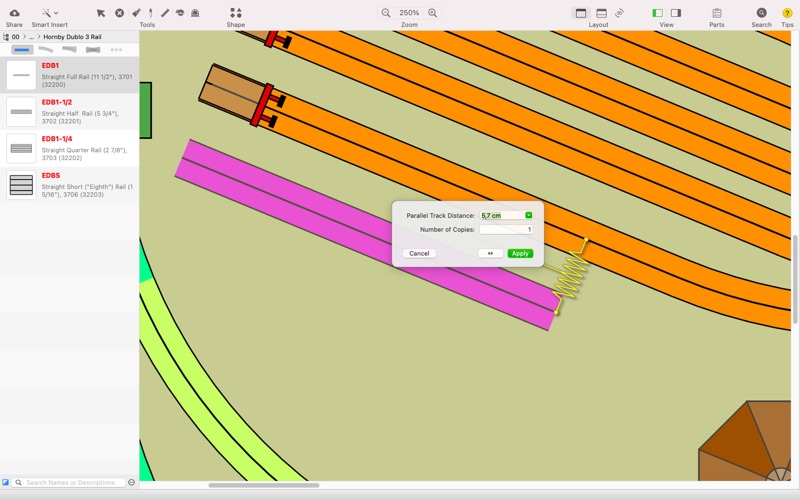
Task: Select the straight track category tab
Action: pos(20,49)
